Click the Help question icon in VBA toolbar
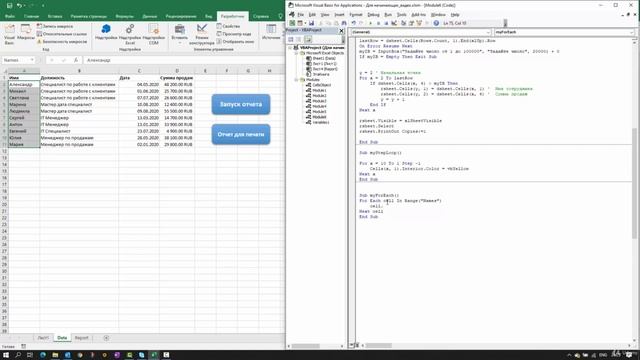Screen dimensions: 640x360 click(x=436, y=23)
